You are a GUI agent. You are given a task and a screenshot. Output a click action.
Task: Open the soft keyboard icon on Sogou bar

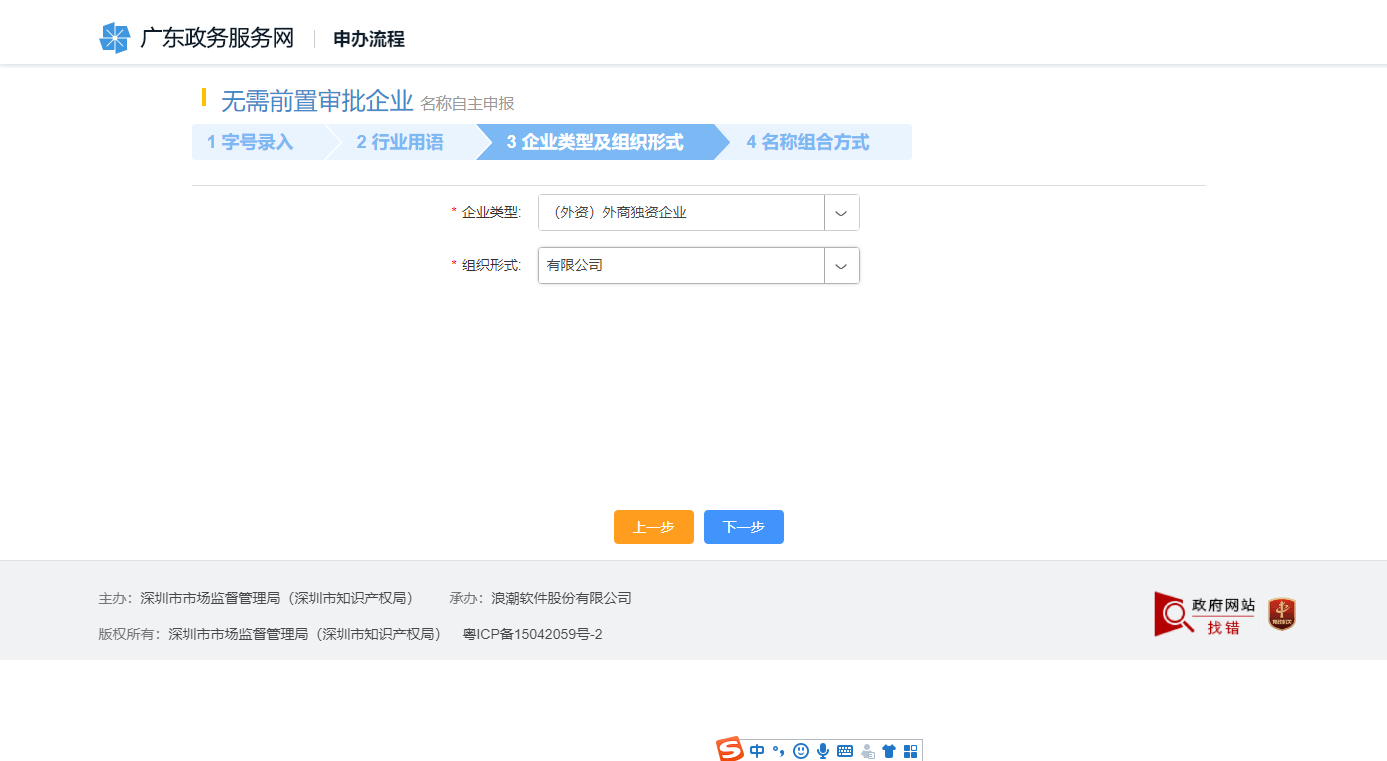click(845, 749)
